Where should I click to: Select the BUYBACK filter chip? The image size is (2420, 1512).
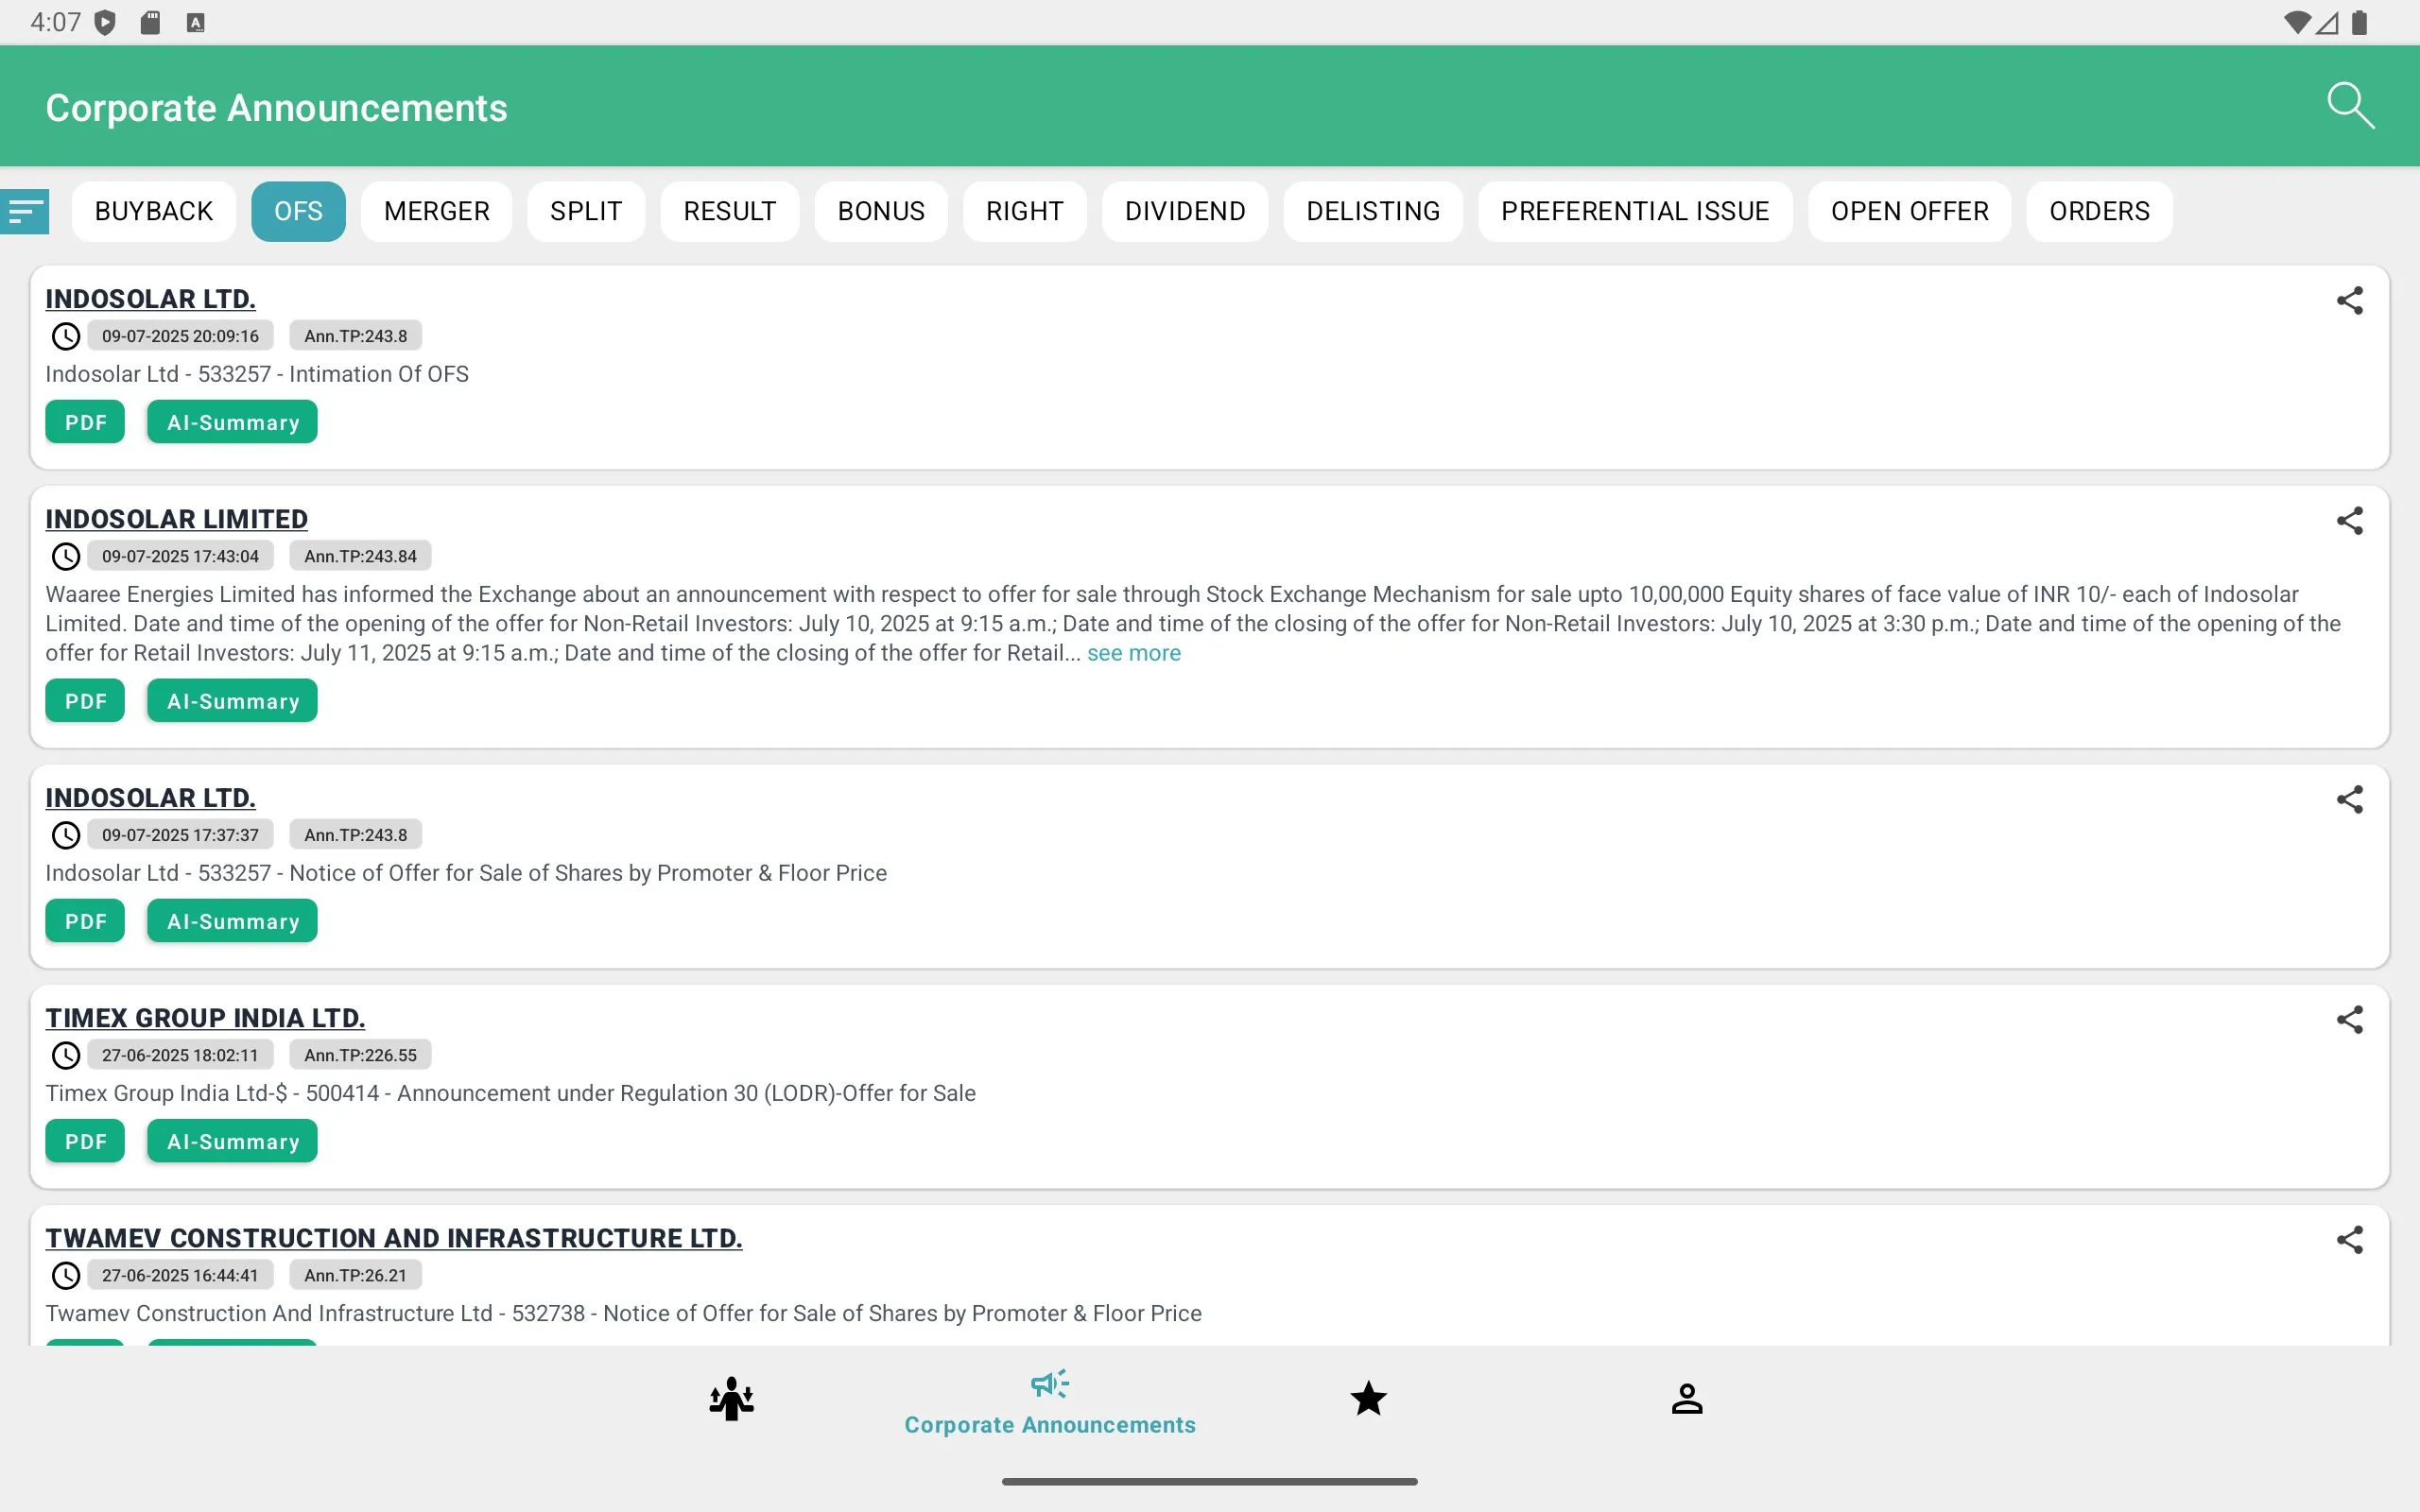(154, 211)
